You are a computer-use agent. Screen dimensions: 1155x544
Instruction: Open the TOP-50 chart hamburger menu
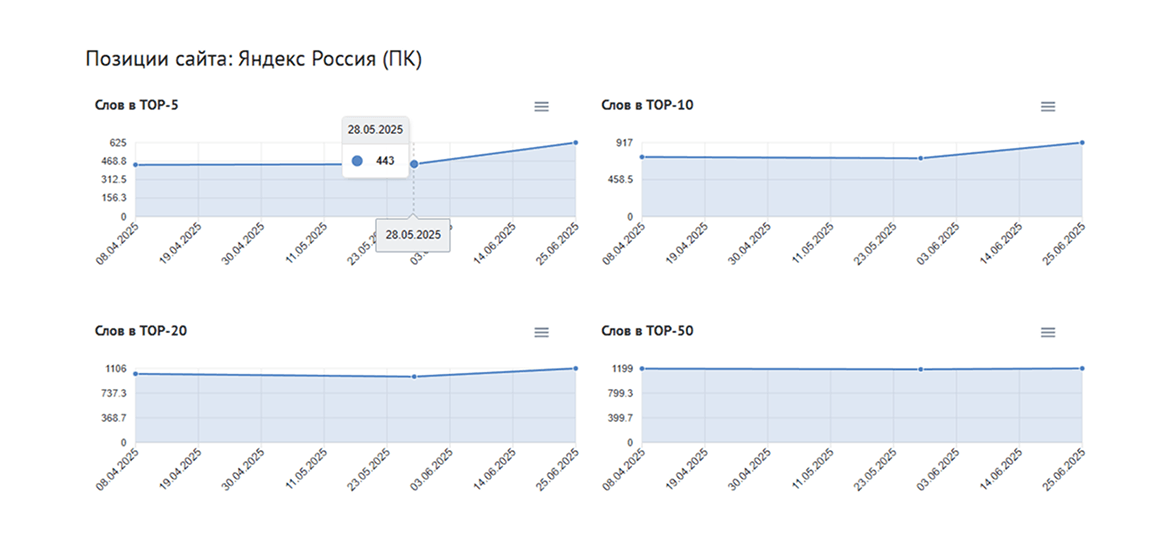[x=1048, y=332]
